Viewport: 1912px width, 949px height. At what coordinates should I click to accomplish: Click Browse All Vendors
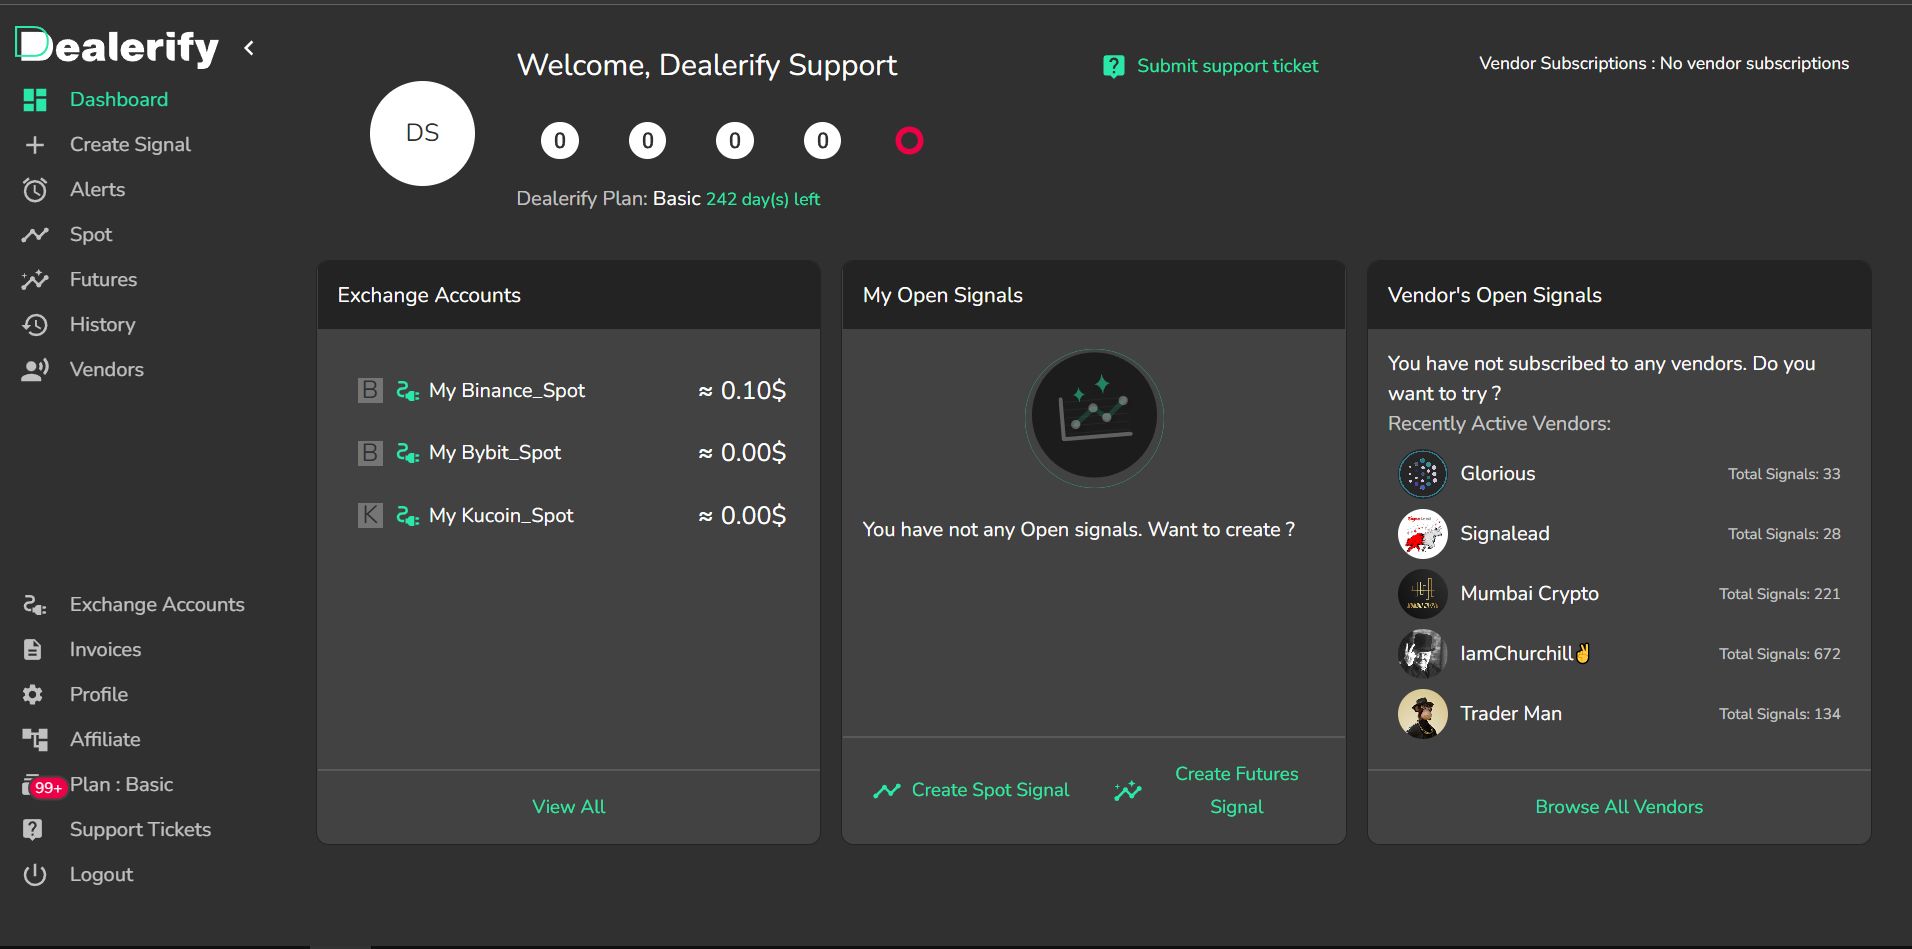tap(1618, 806)
